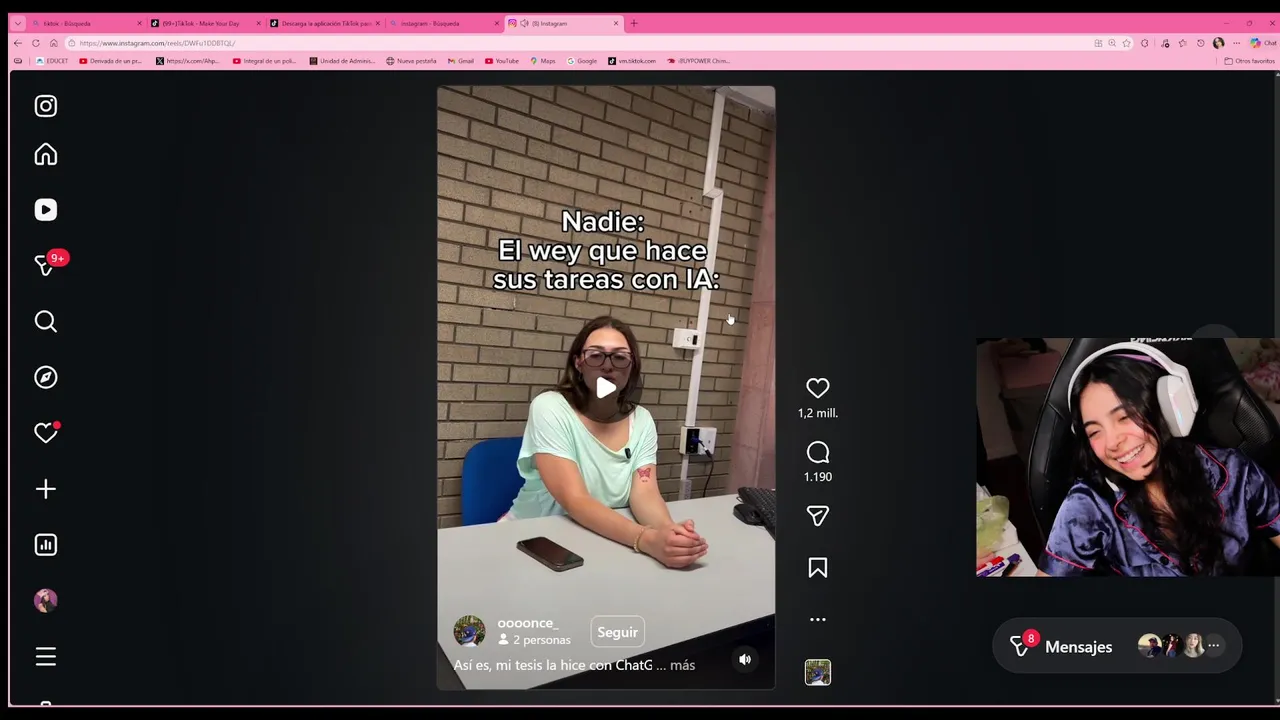Open the browser home page button
Viewport: 1280px width, 720px height.
(53, 43)
